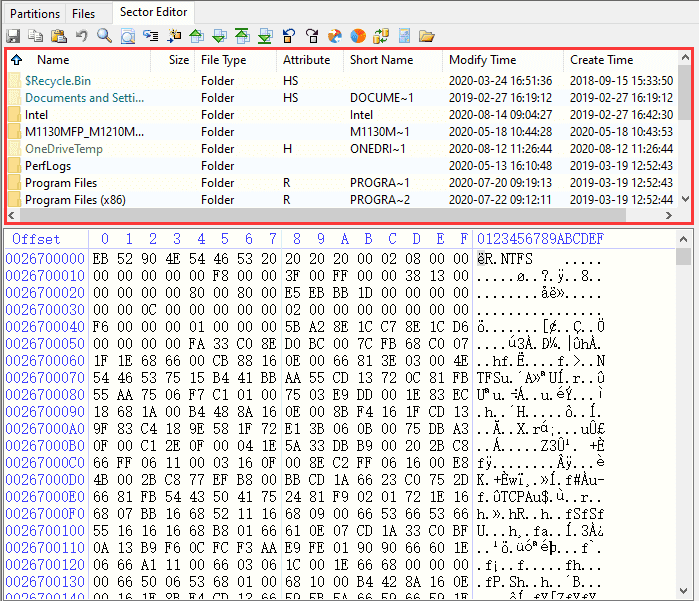Click the orange globe toolbar icon
Viewport: 699px width, 601px height.
coord(358,36)
